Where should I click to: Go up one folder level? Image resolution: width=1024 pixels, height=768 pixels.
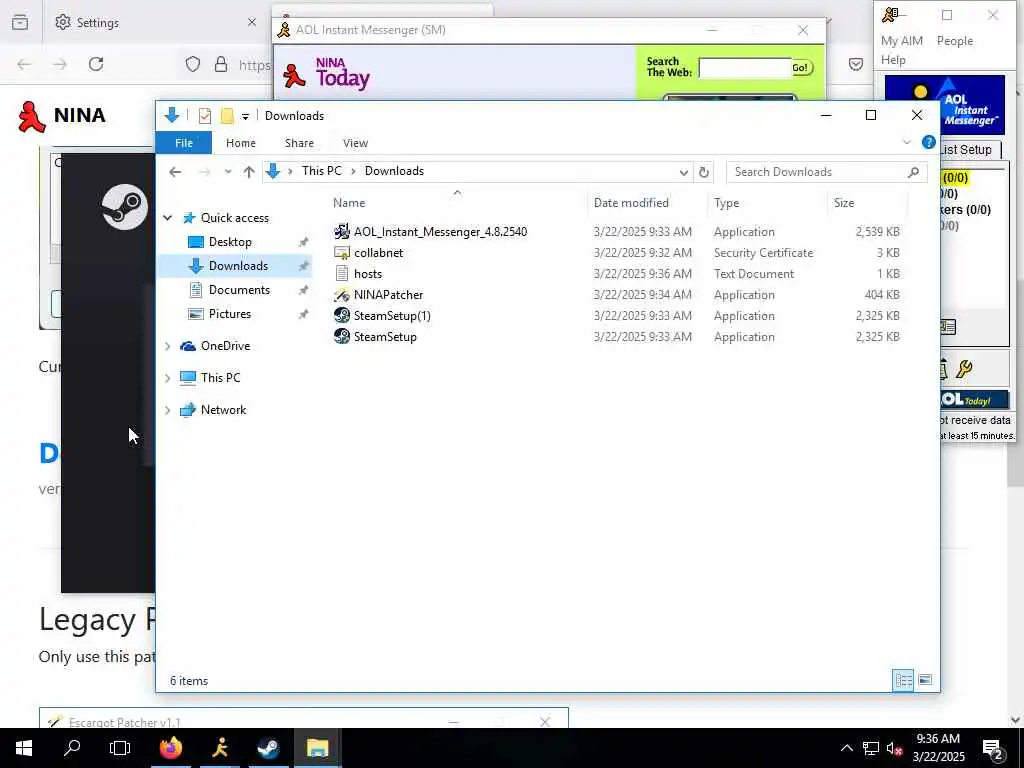pos(249,172)
